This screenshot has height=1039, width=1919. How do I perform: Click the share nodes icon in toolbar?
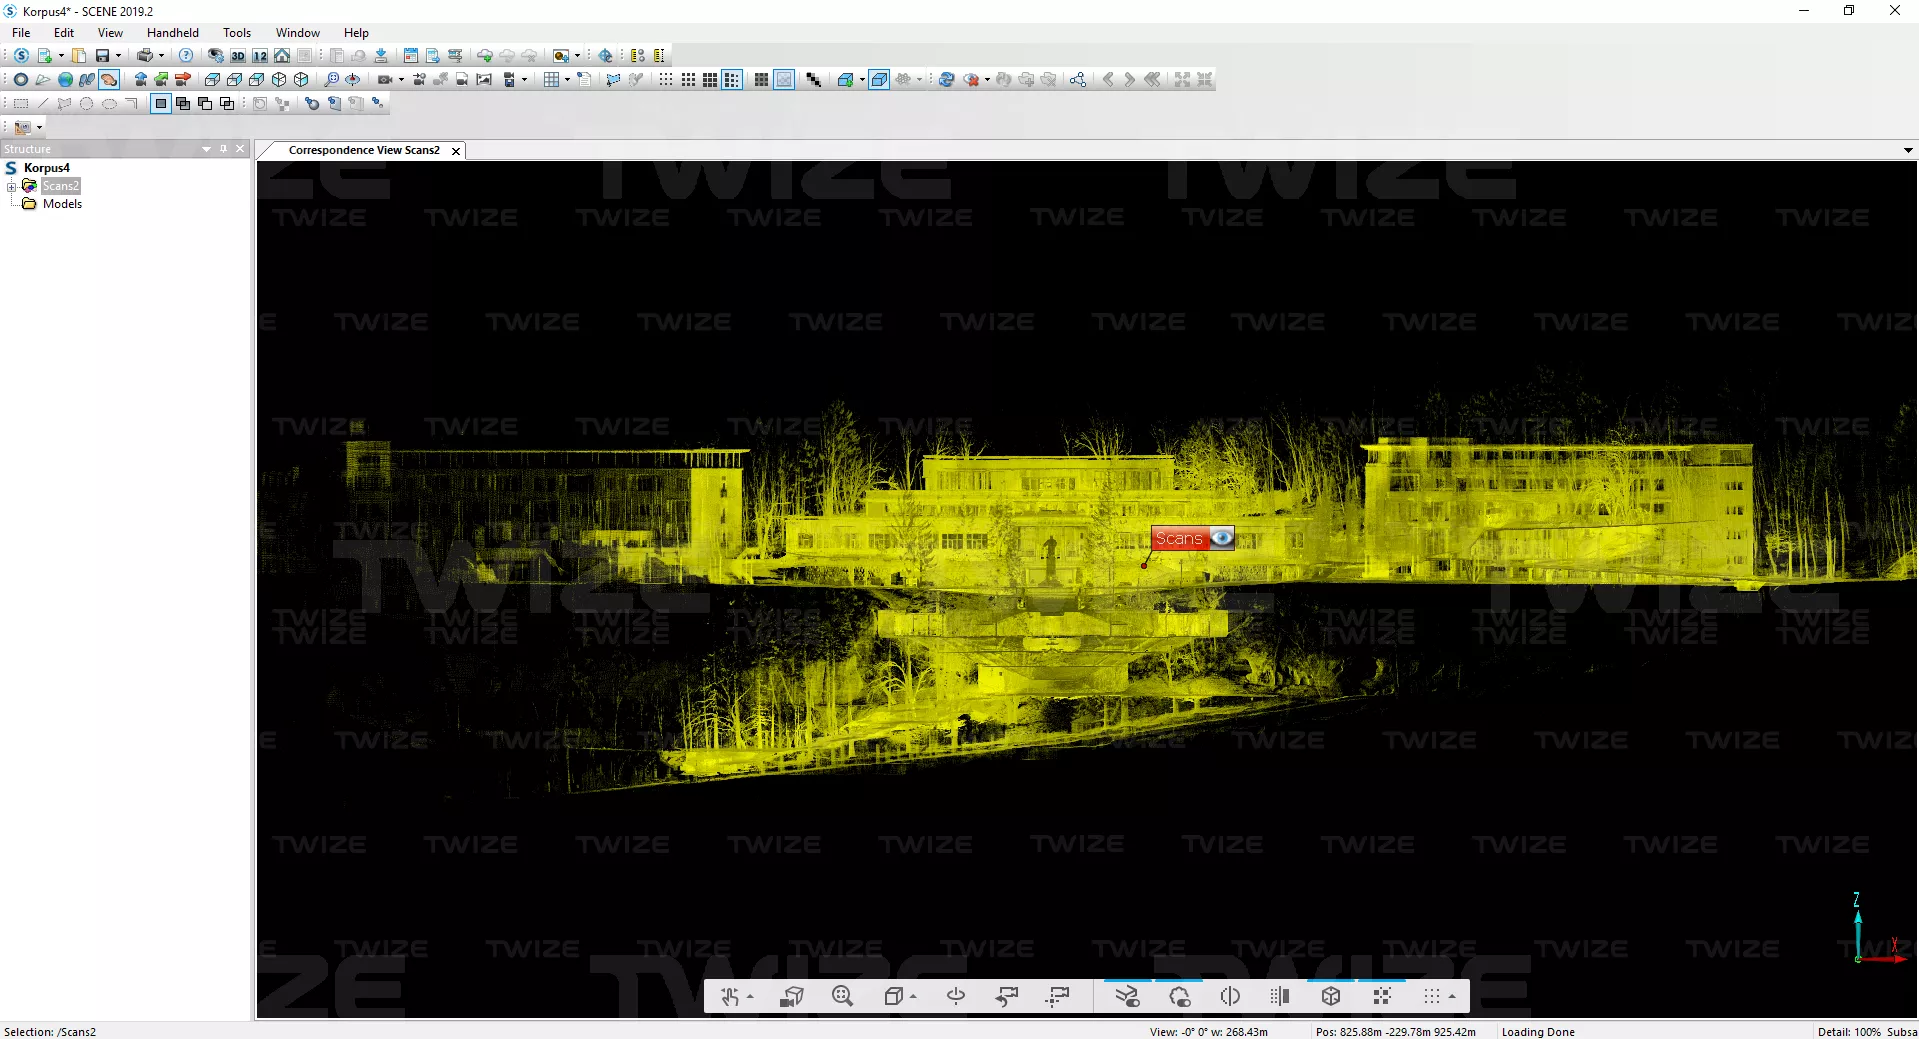pos(1077,80)
